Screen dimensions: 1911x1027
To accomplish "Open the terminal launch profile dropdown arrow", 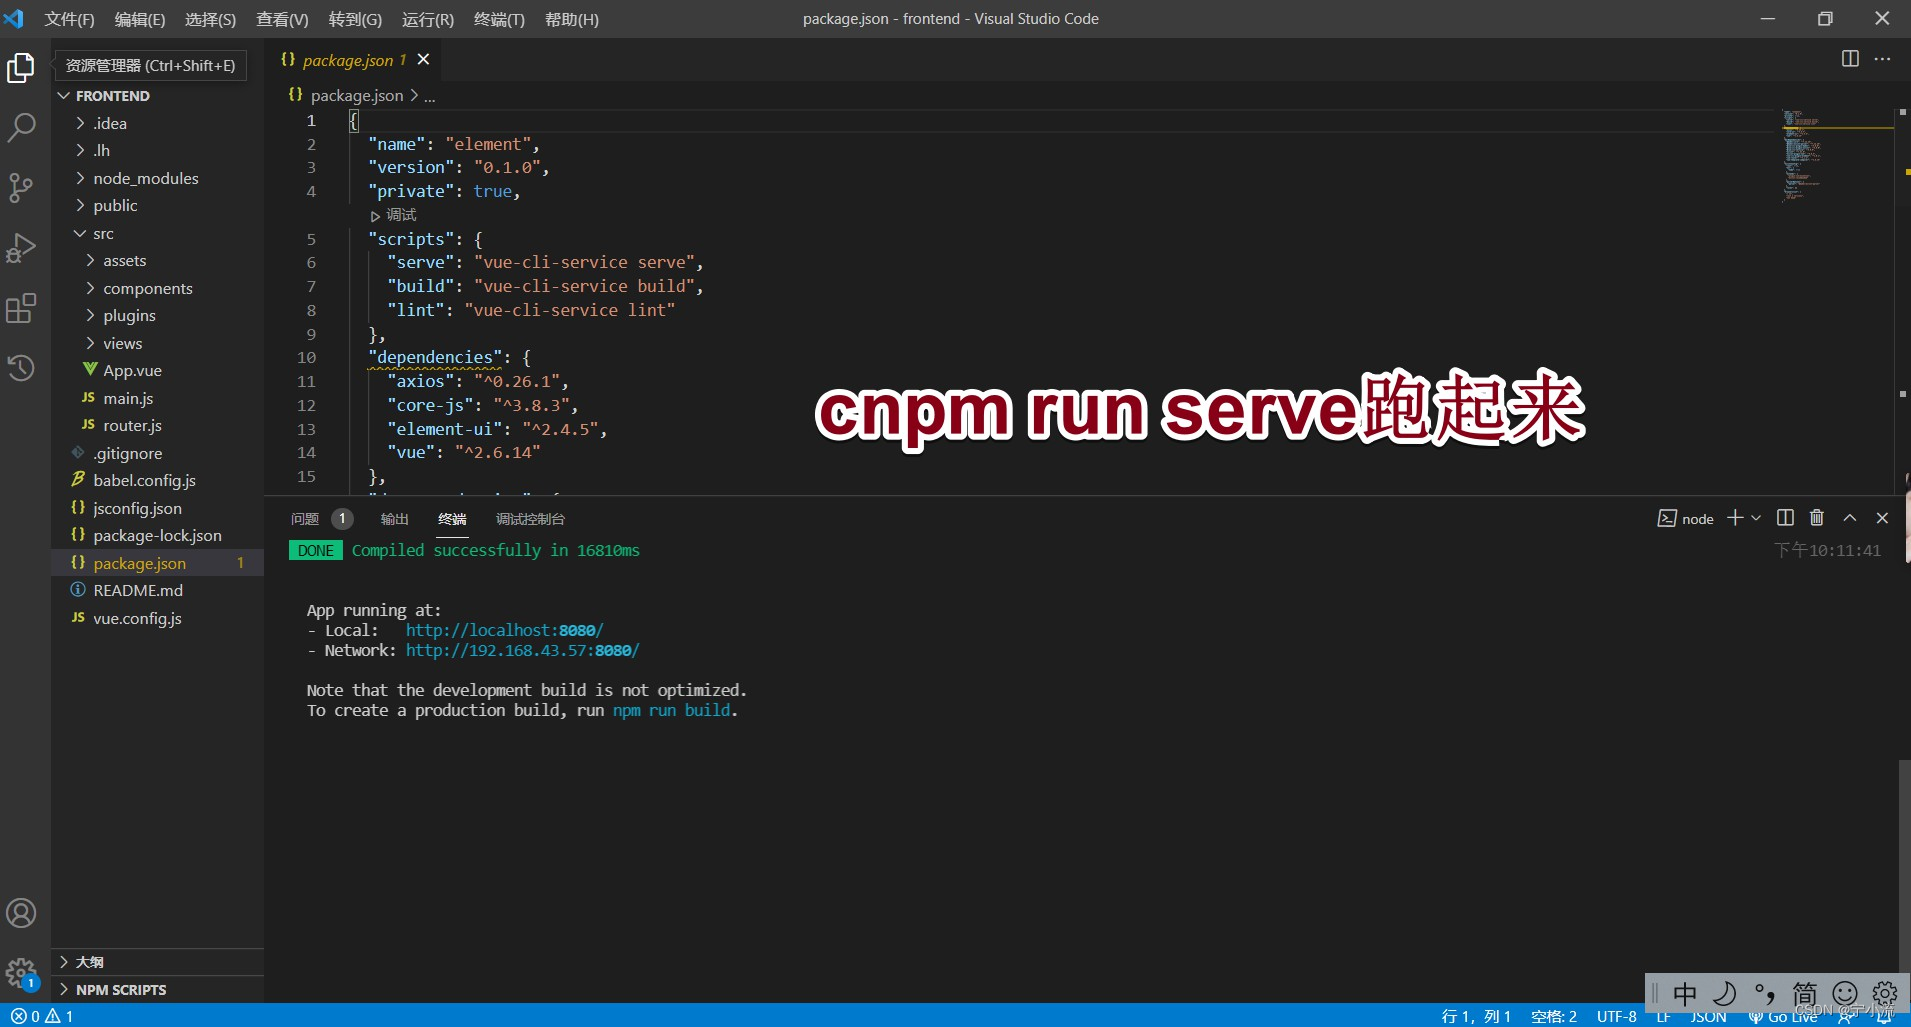I will point(1756,518).
